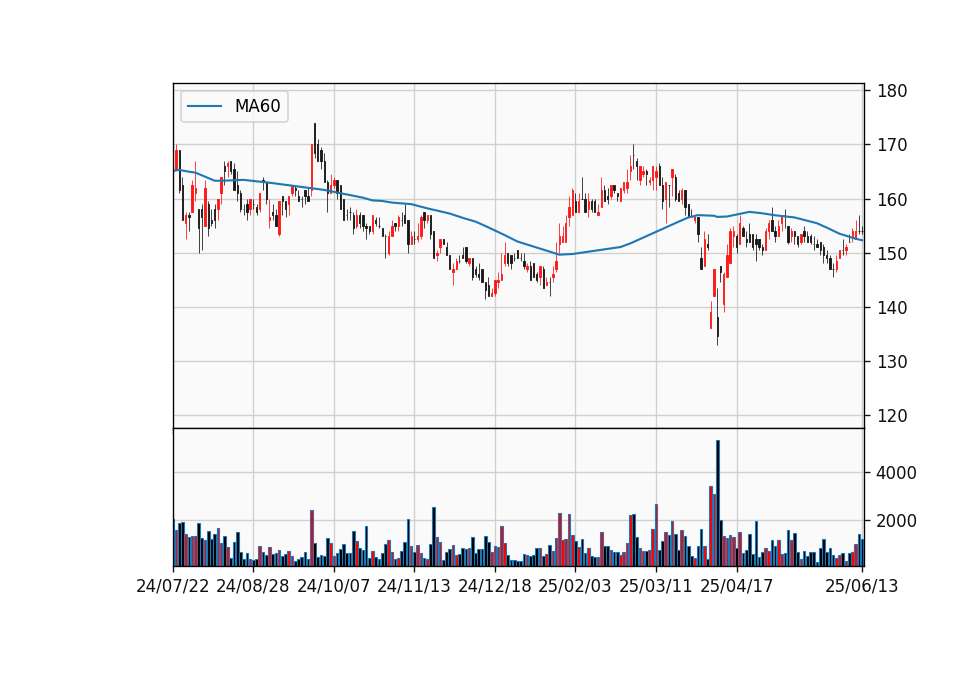960x690 pixels.
Task: Click the blue MA60 legend line sample
Action: point(204,106)
